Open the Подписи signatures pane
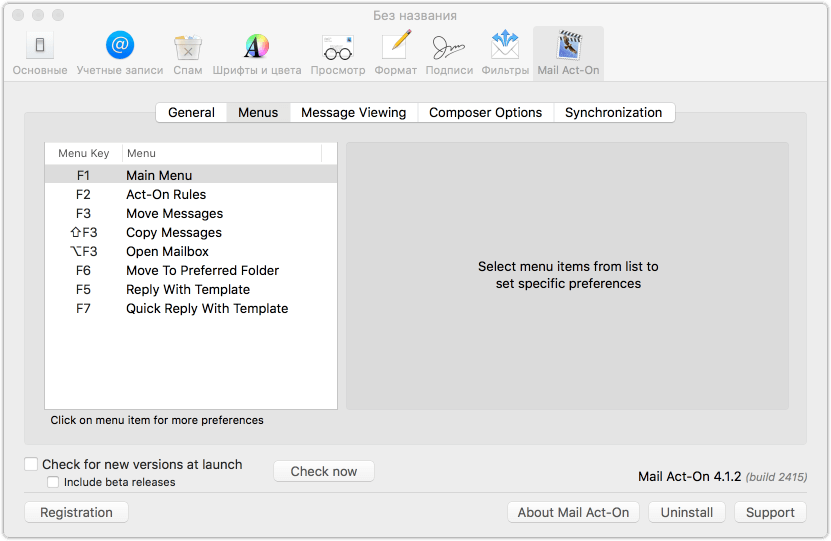Viewport: 831px width, 541px height. click(449, 54)
